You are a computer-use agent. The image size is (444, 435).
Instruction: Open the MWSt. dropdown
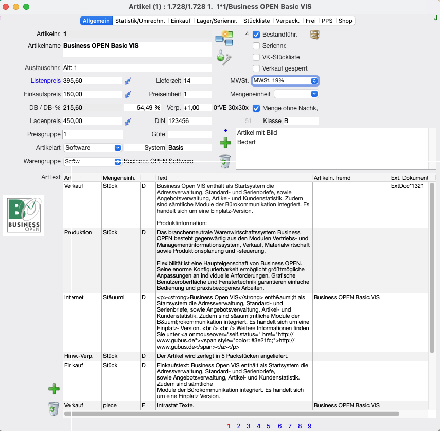coord(285,81)
